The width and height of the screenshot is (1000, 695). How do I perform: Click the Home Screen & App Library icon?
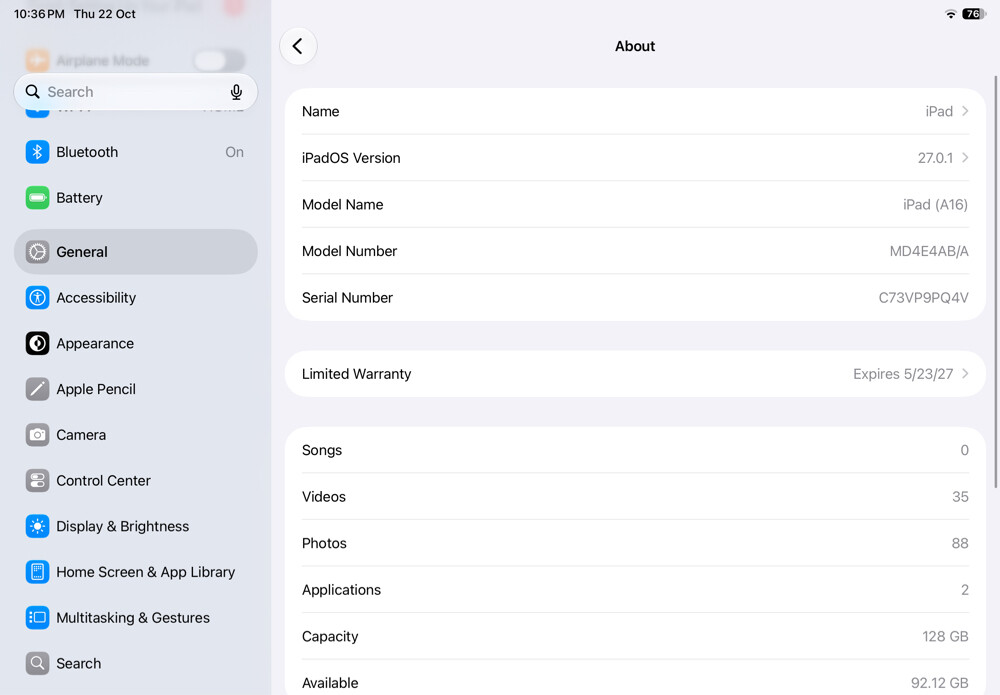click(38, 572)
